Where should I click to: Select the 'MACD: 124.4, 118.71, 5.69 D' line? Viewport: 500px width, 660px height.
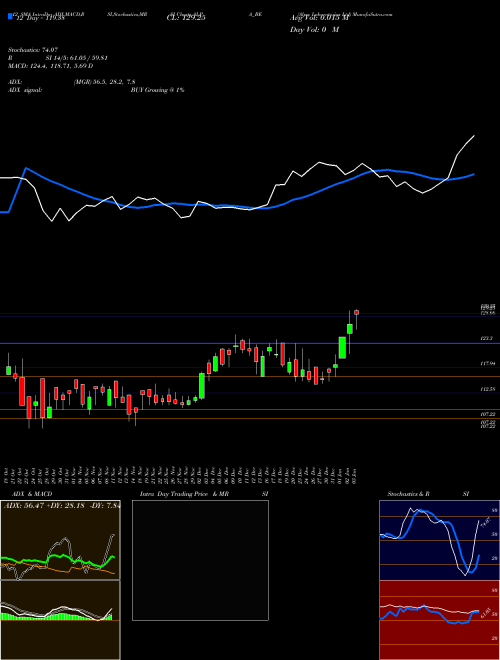point(51,66)
